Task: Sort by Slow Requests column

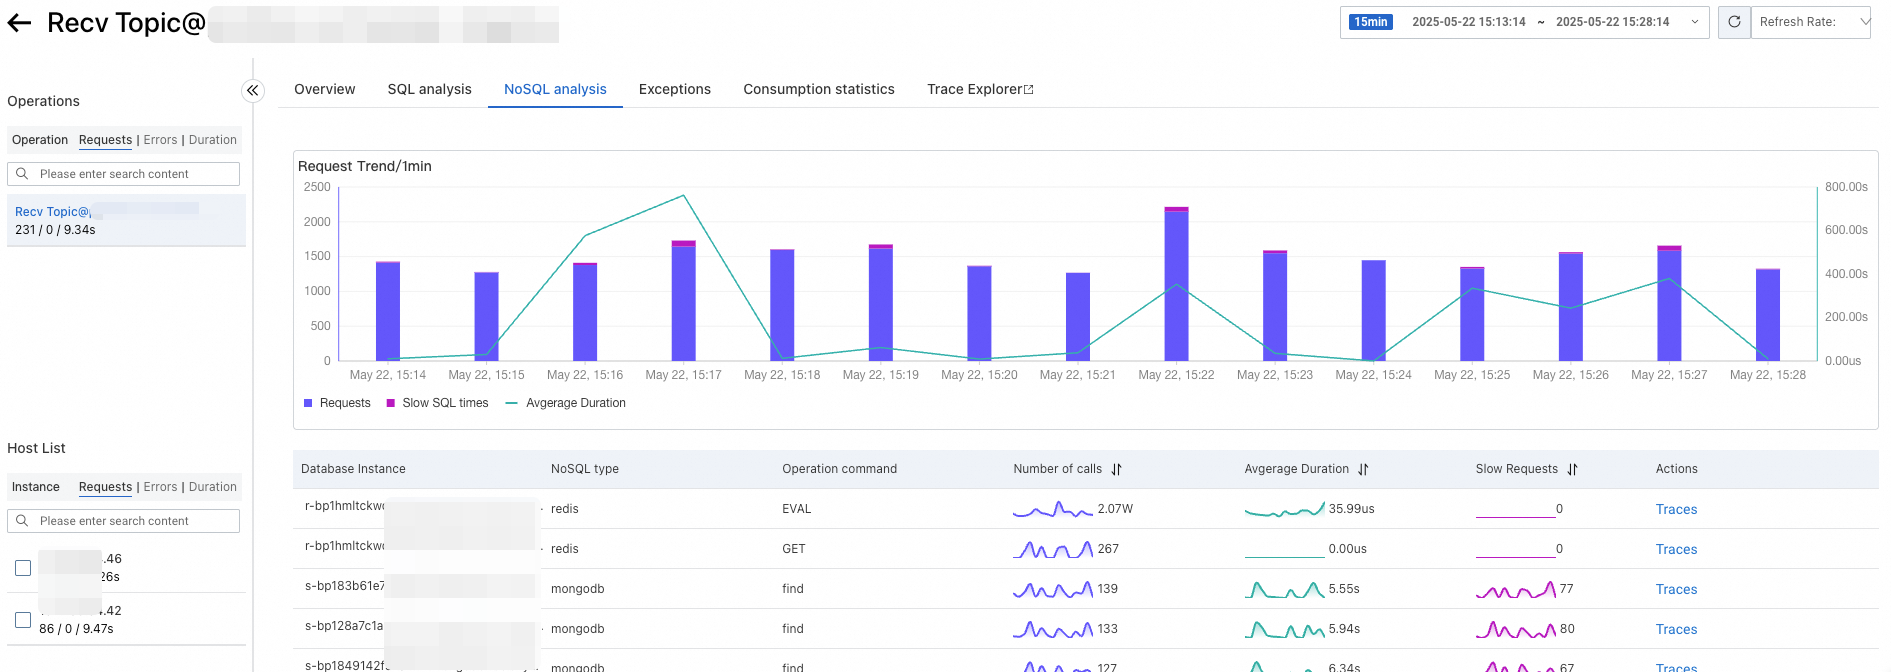Action: pyautogui.click(x=1572, y=469)
